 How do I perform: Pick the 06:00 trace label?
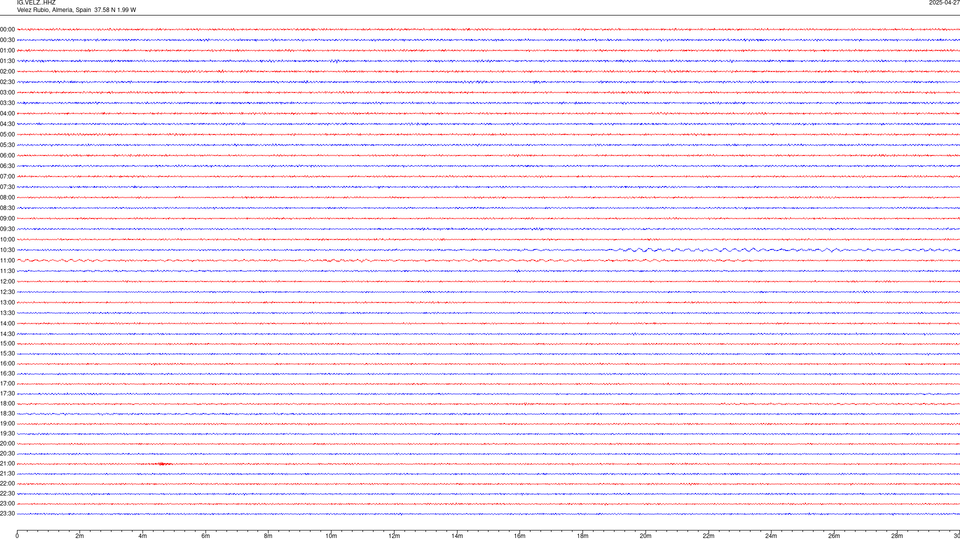[x=7, y=156]
